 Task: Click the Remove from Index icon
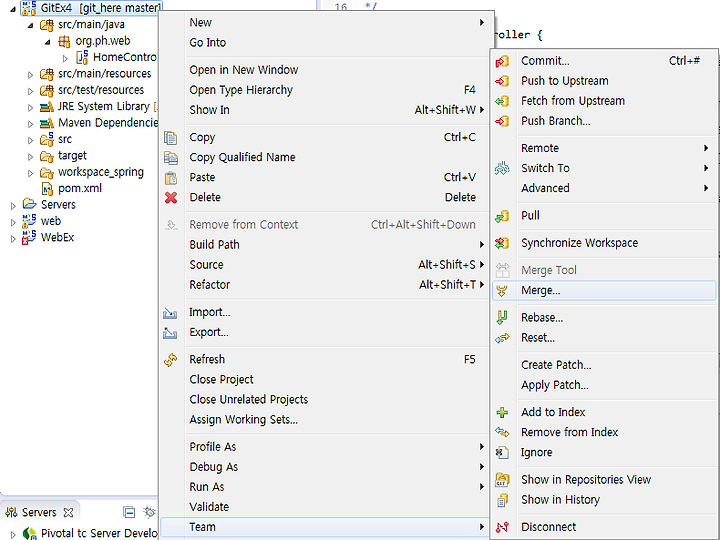pos(502,432)
